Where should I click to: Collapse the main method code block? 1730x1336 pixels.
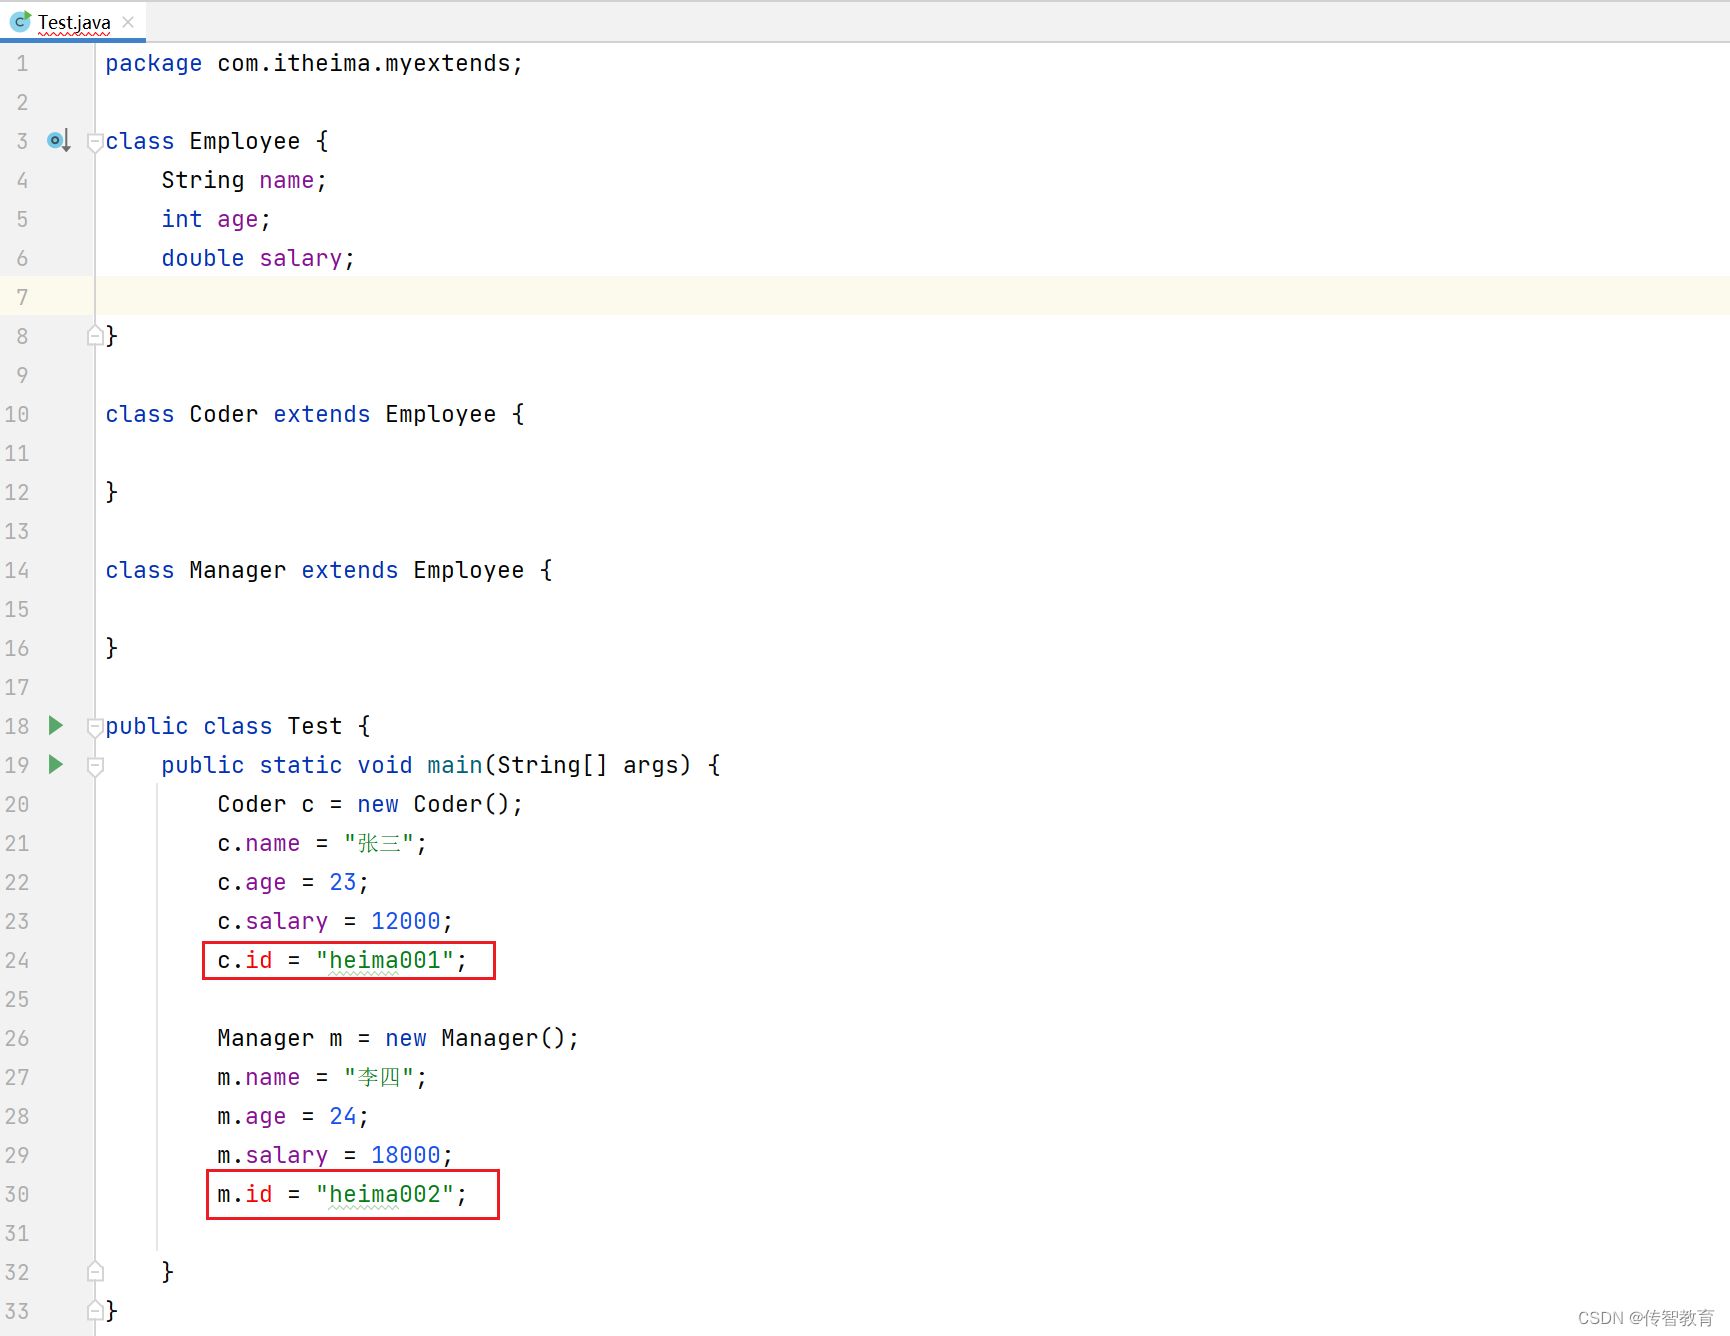(x=95, y=766)
